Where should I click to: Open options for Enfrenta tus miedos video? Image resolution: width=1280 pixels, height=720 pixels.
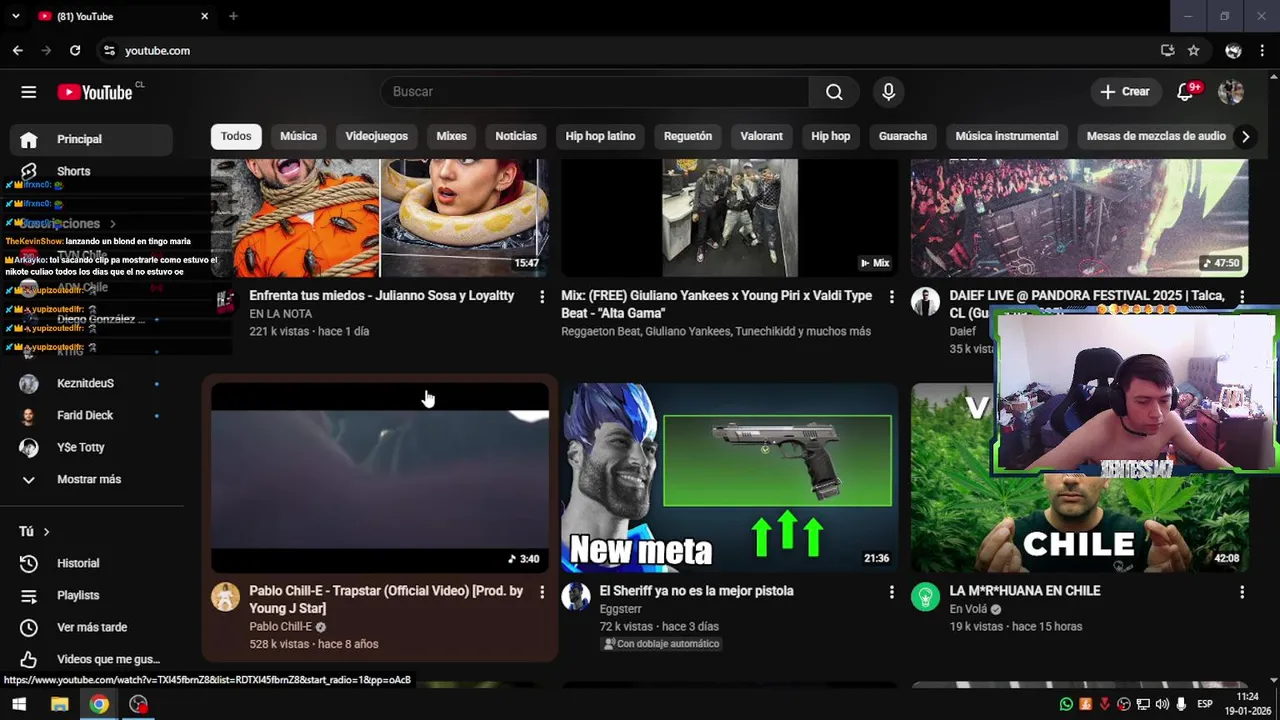click(x=542, y=297)
